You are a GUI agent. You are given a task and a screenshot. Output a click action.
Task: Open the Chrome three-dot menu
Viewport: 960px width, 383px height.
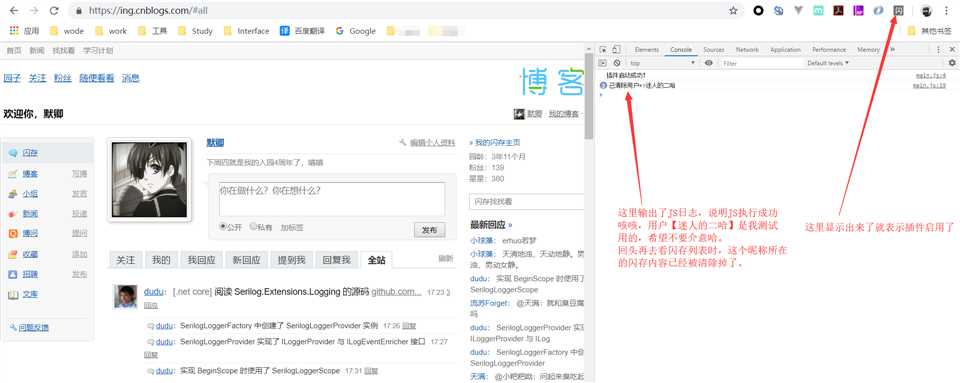[x=947, y=10]
